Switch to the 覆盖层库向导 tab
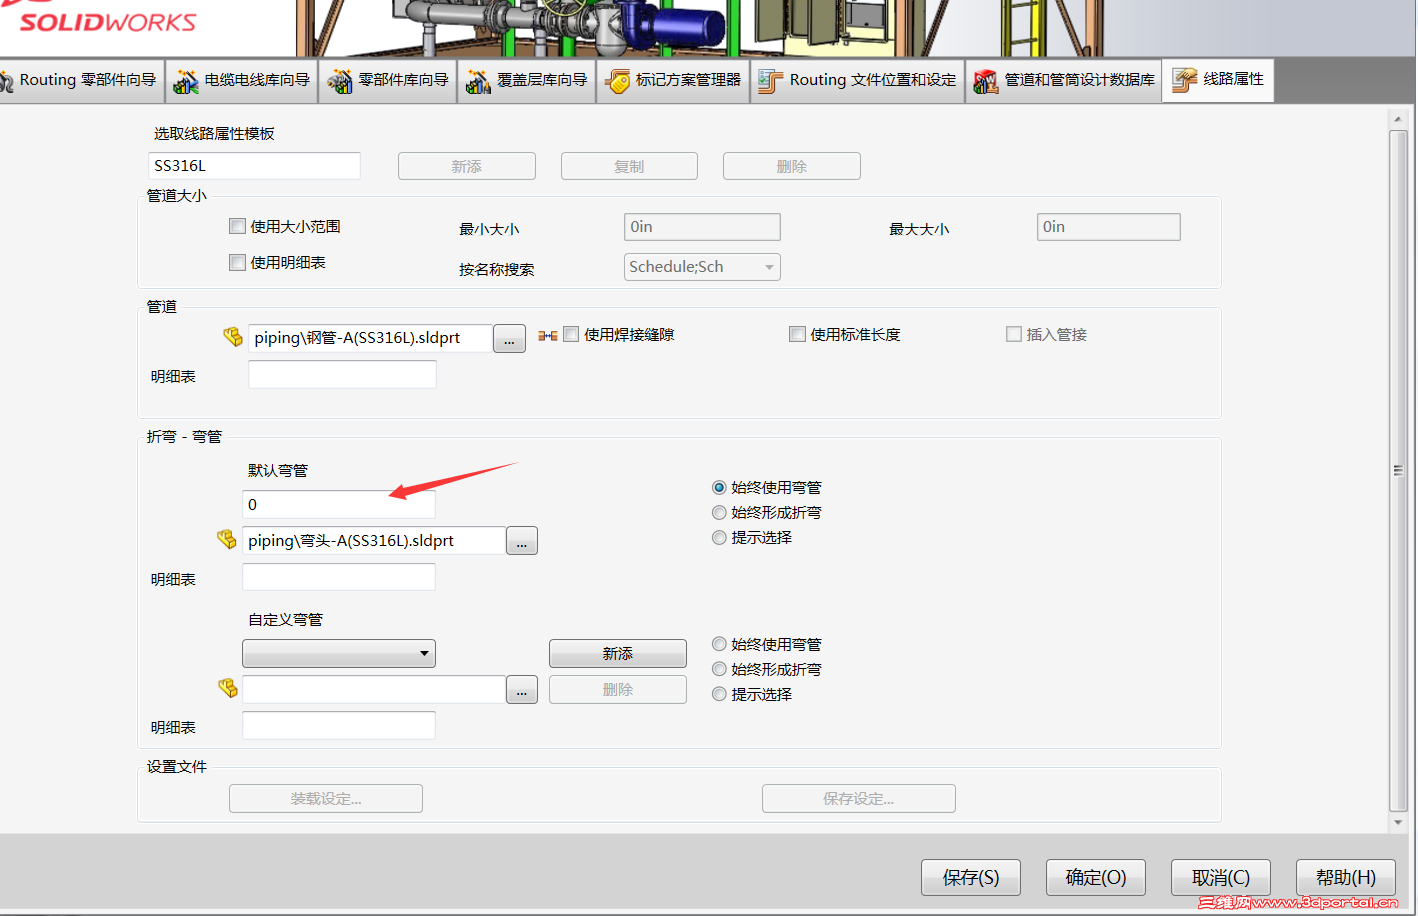This screenshot has height=916, width=1418. (527, 81)
